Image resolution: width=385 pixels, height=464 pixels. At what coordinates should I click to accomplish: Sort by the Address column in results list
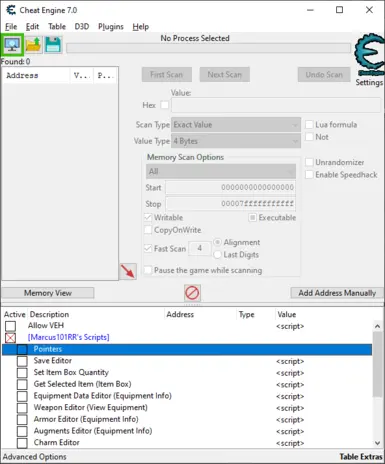click(x=36, y=75)
